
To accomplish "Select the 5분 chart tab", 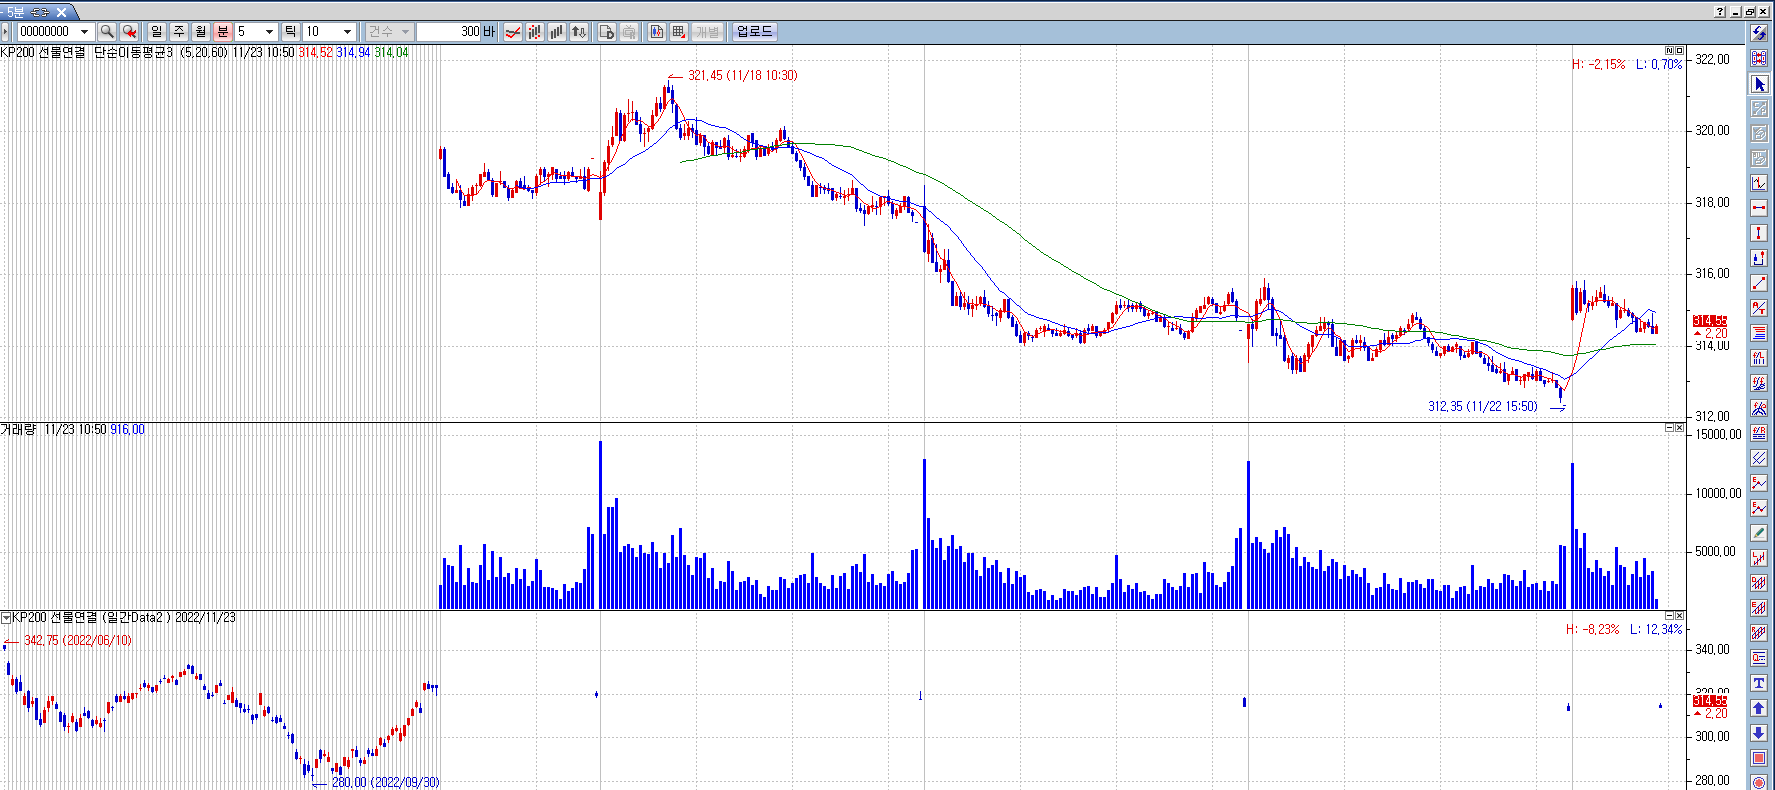I will pos(28,12).
